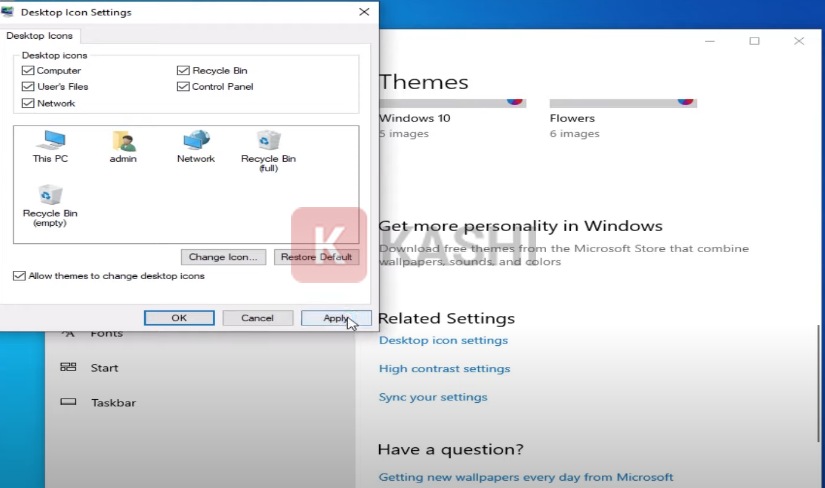Uncheck the Network checkbox
The width and height of the screenshot is (825, 488).
point(28,103)
